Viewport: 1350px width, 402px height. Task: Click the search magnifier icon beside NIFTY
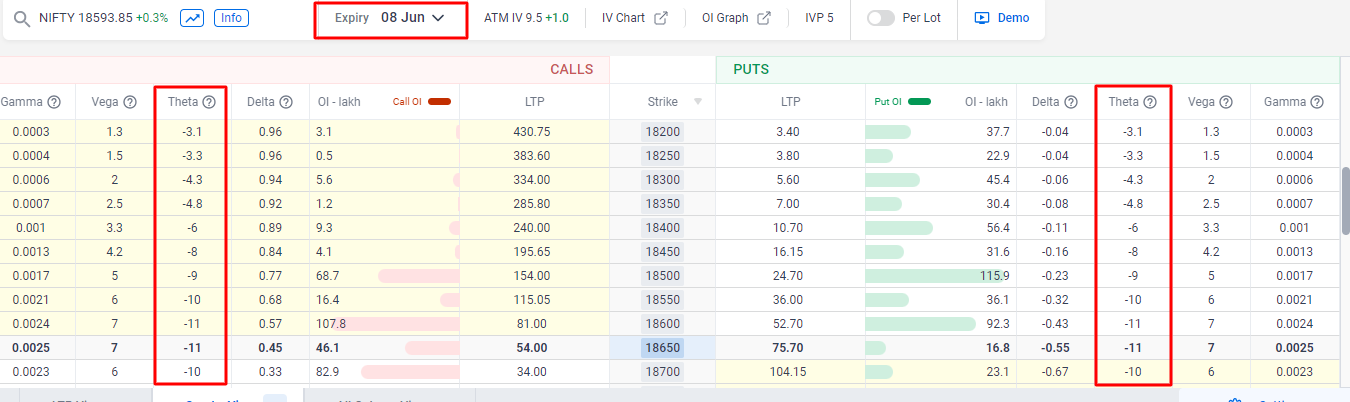coord(21,18)
